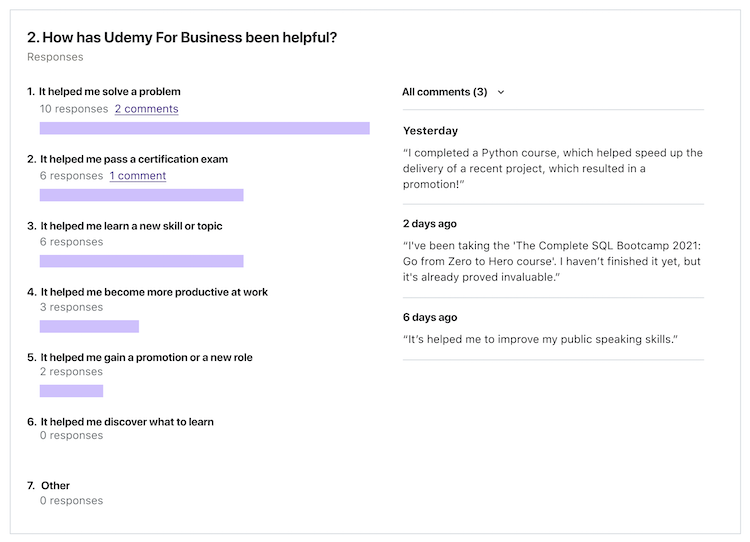This screenshot has width=750, height=542.
Task: Select 'It helped me become more productive'
Action: pyautogui.click(x=154, y=292)
